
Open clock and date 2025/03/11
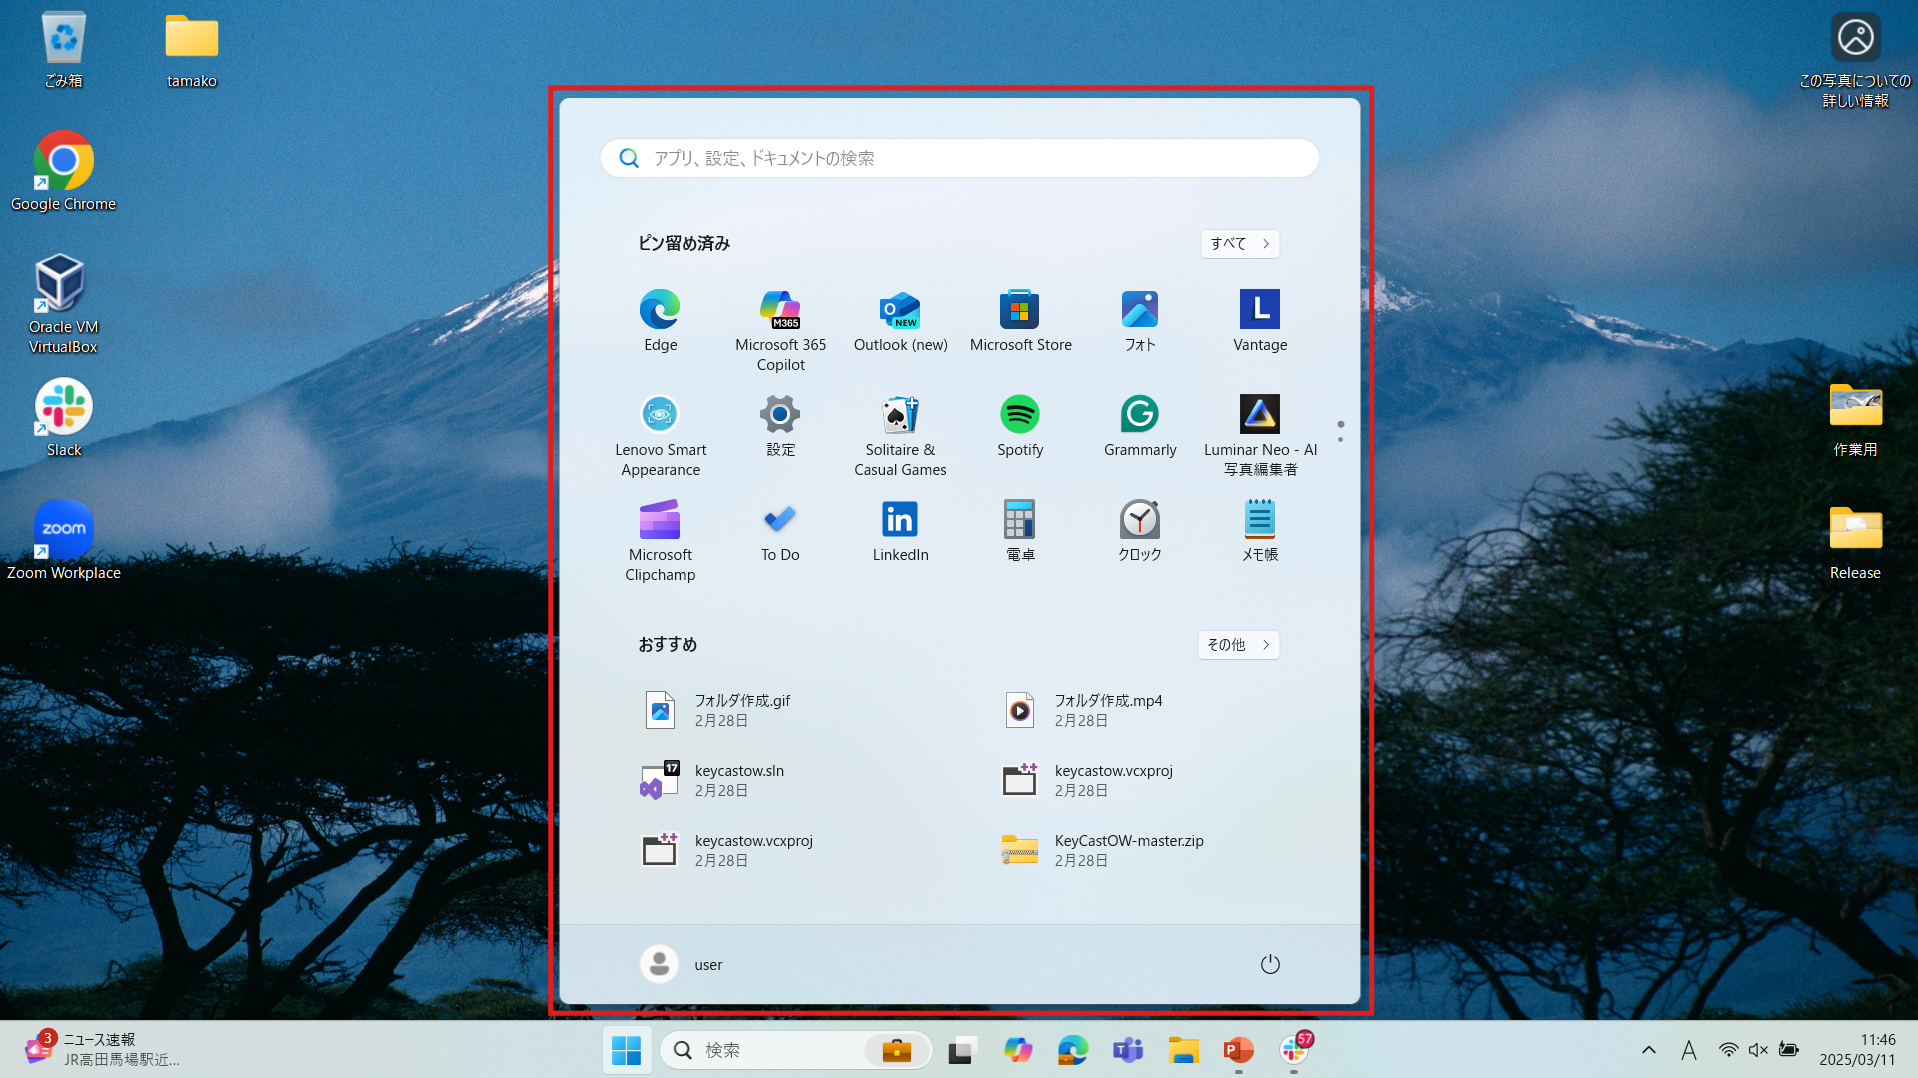[1857, 1050]
